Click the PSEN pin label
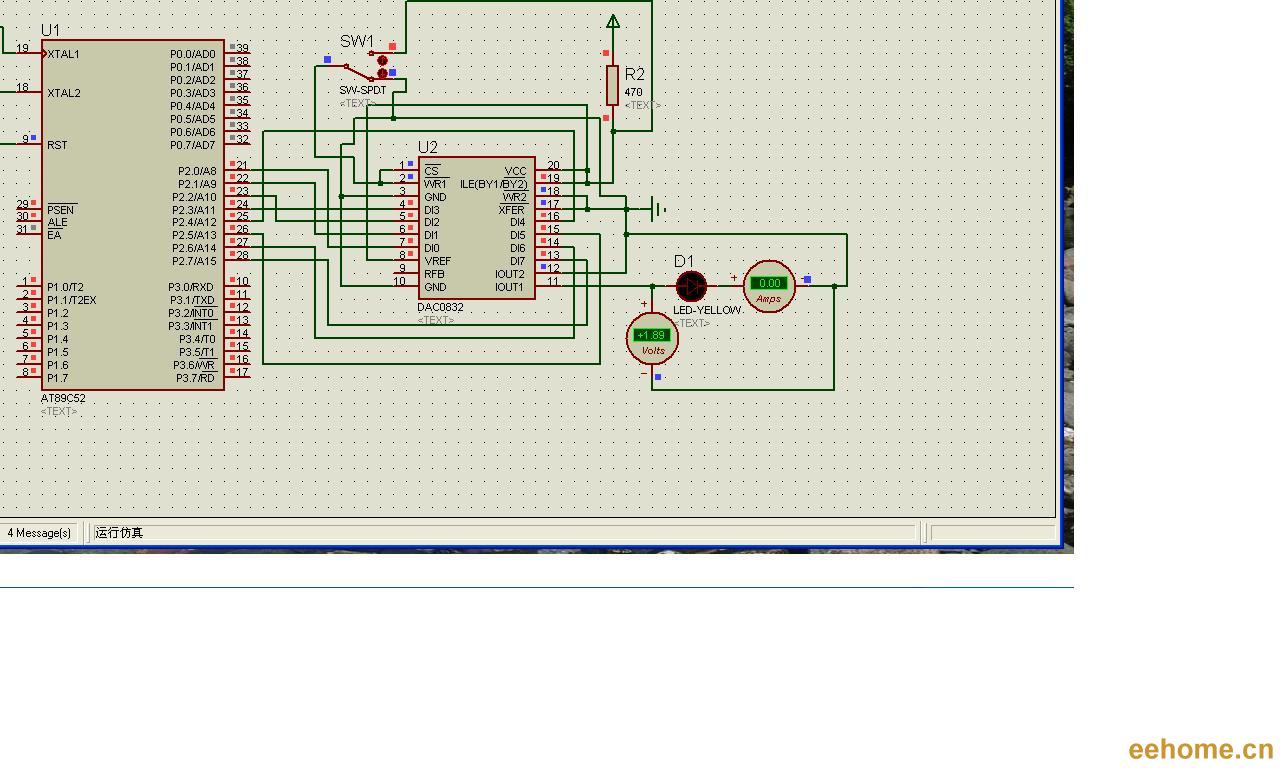The image size is (1280, 768). [61, 210]
